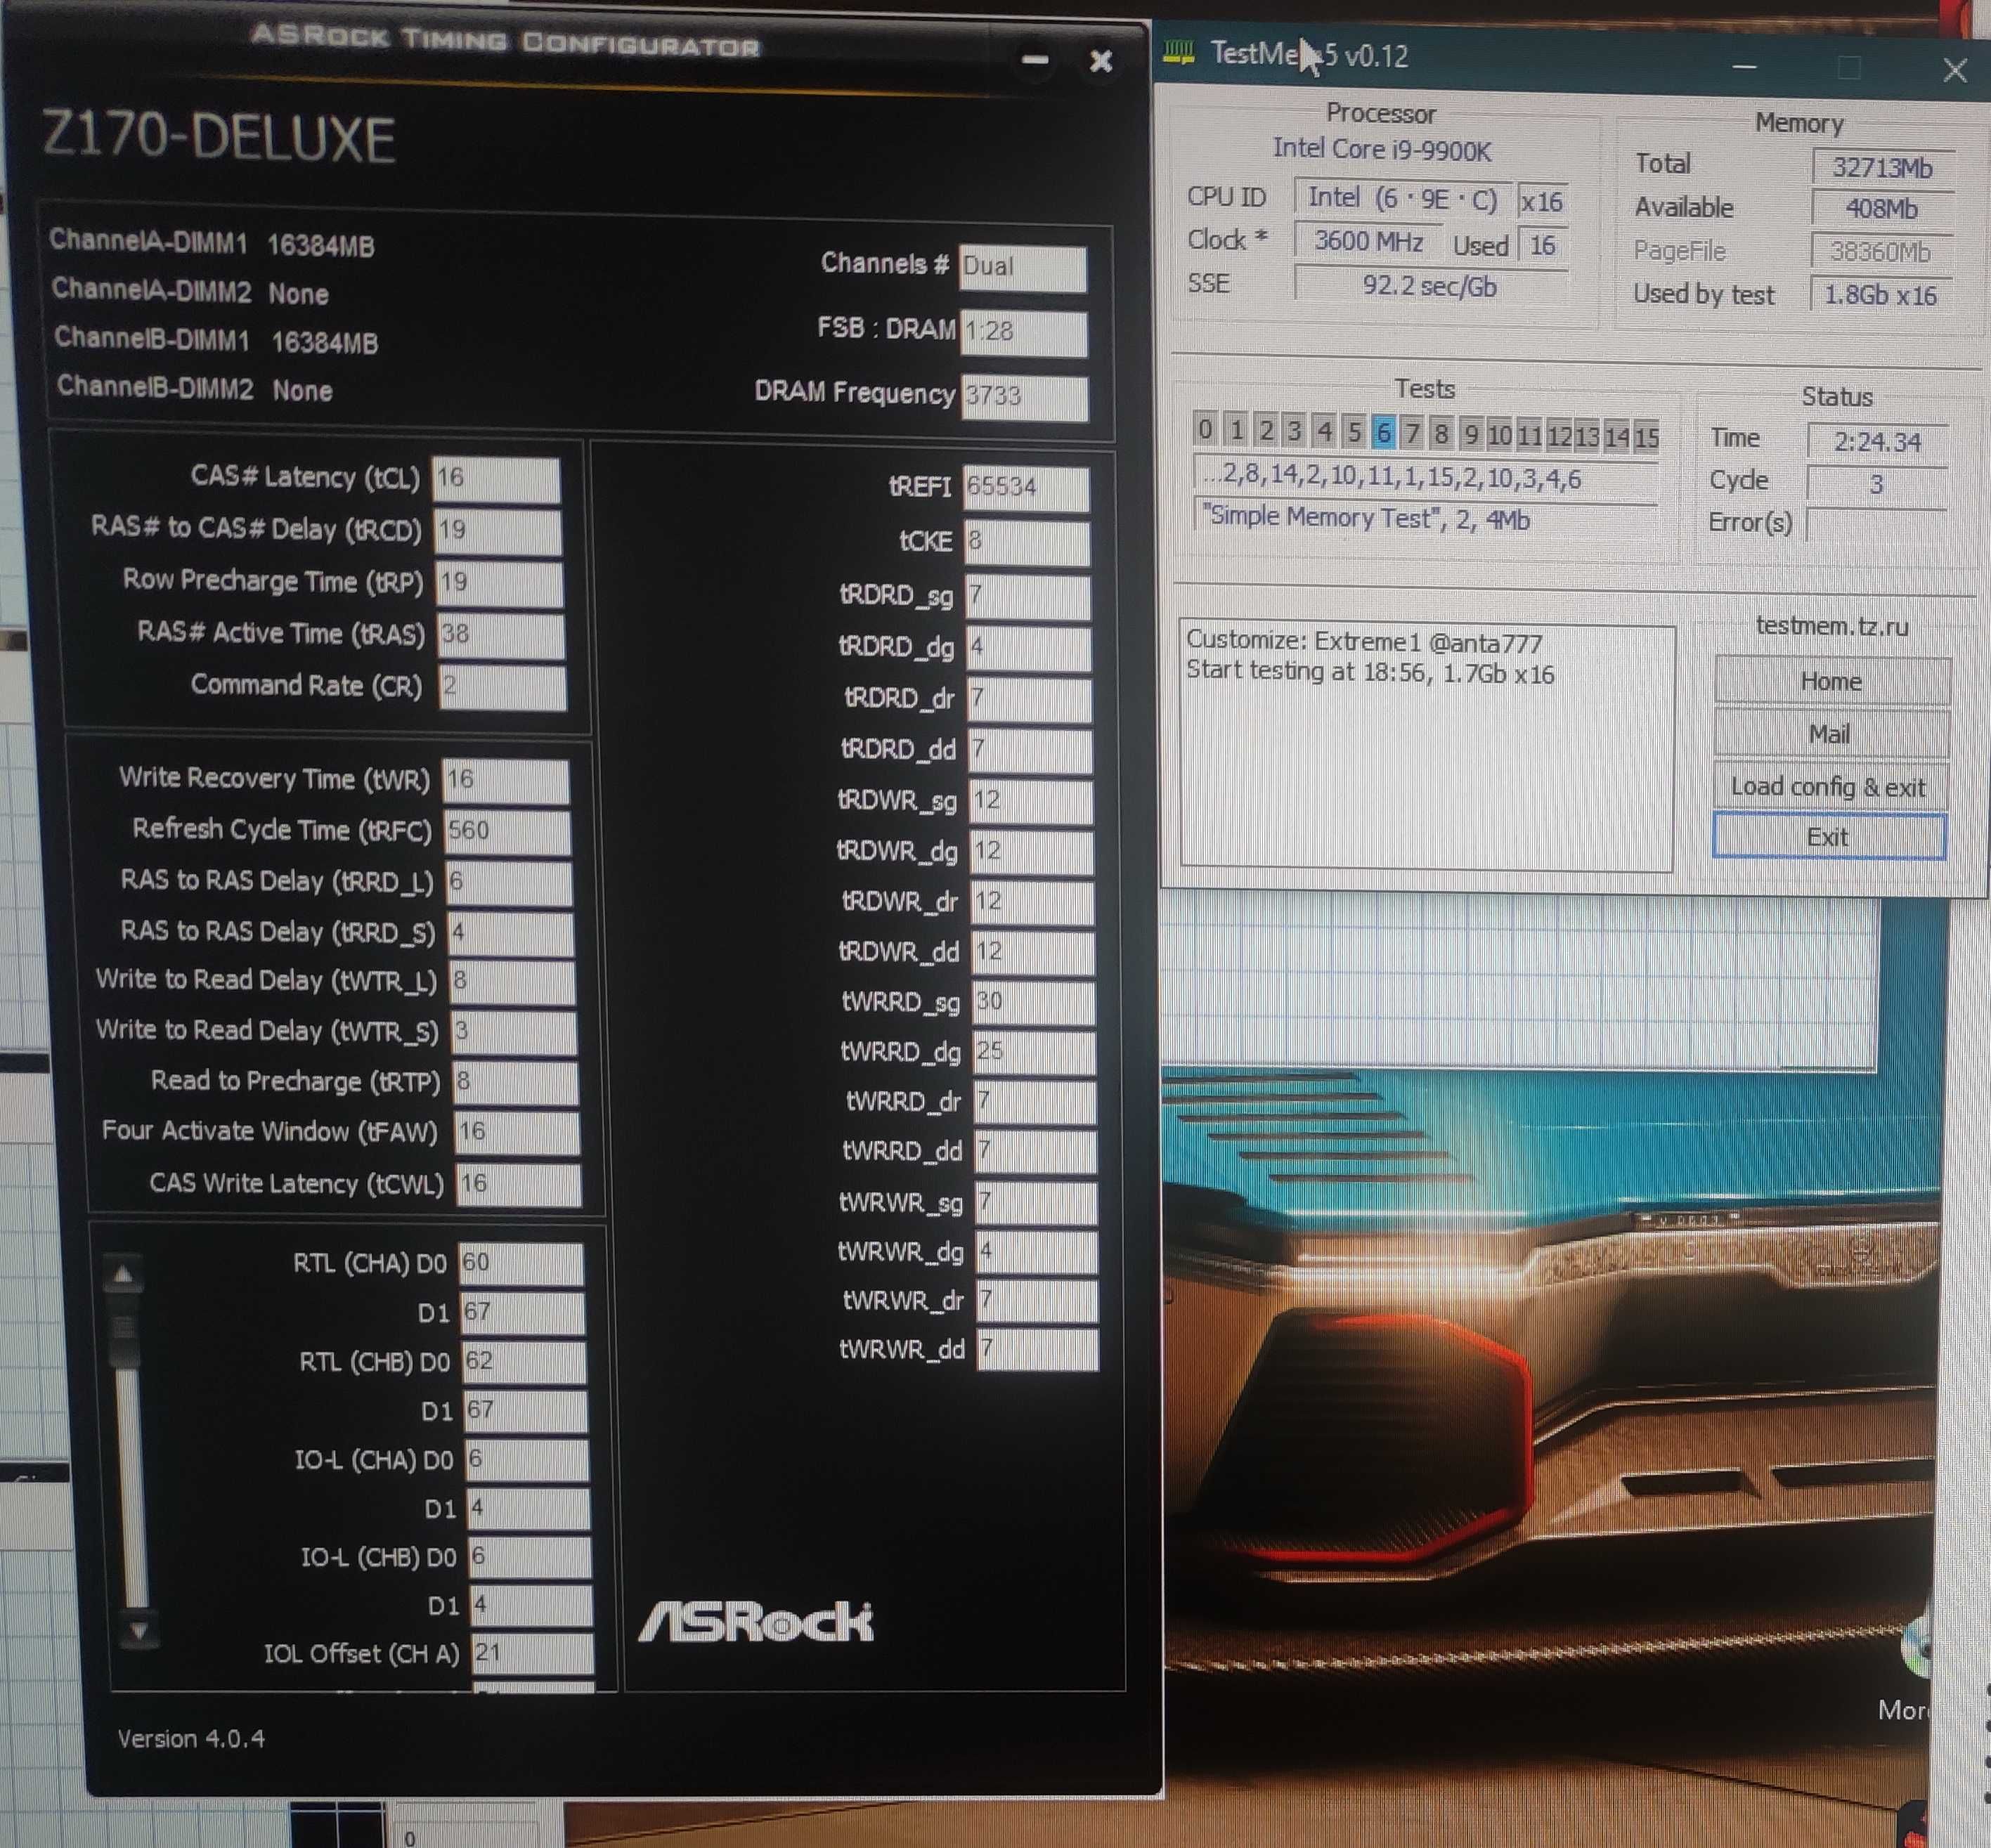Viewport: 1991px width, 1848px height.
Task: Click the Row Precharge Time (tRP) field
Action: 500,584
